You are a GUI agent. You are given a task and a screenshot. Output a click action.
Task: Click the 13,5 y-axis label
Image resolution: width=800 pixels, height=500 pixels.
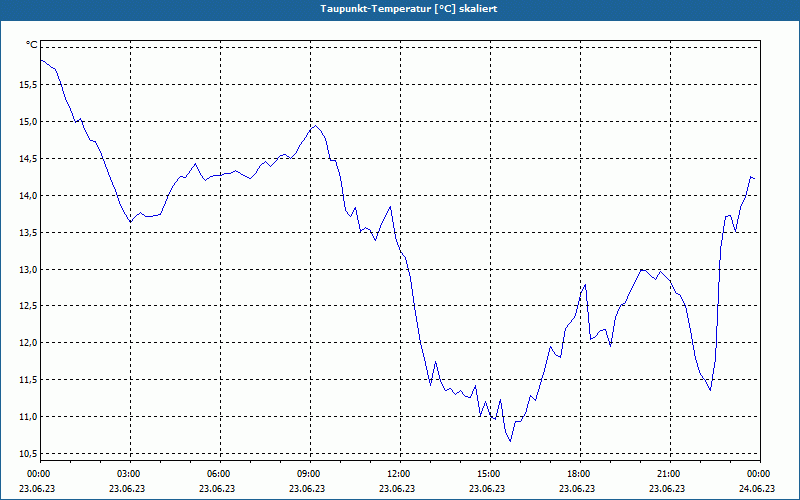coord(28,233)
